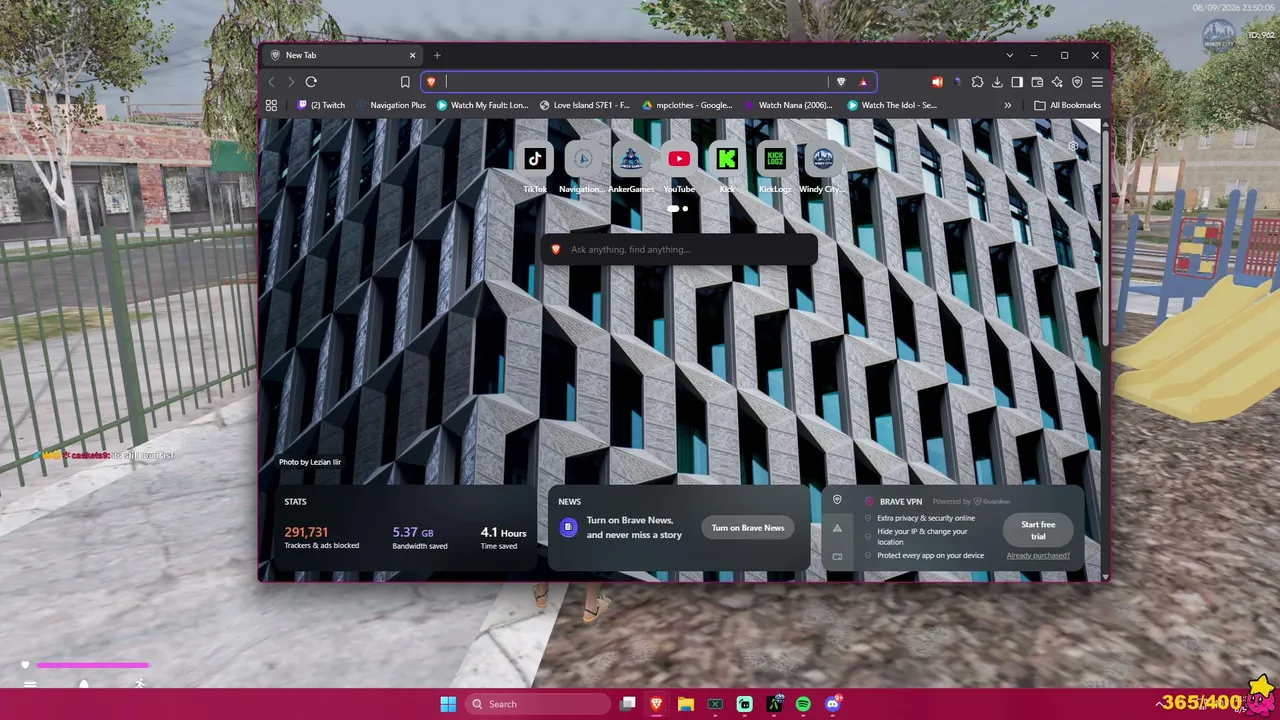
Task: Click the Already purchased? link
Action: coord(1038,556)
